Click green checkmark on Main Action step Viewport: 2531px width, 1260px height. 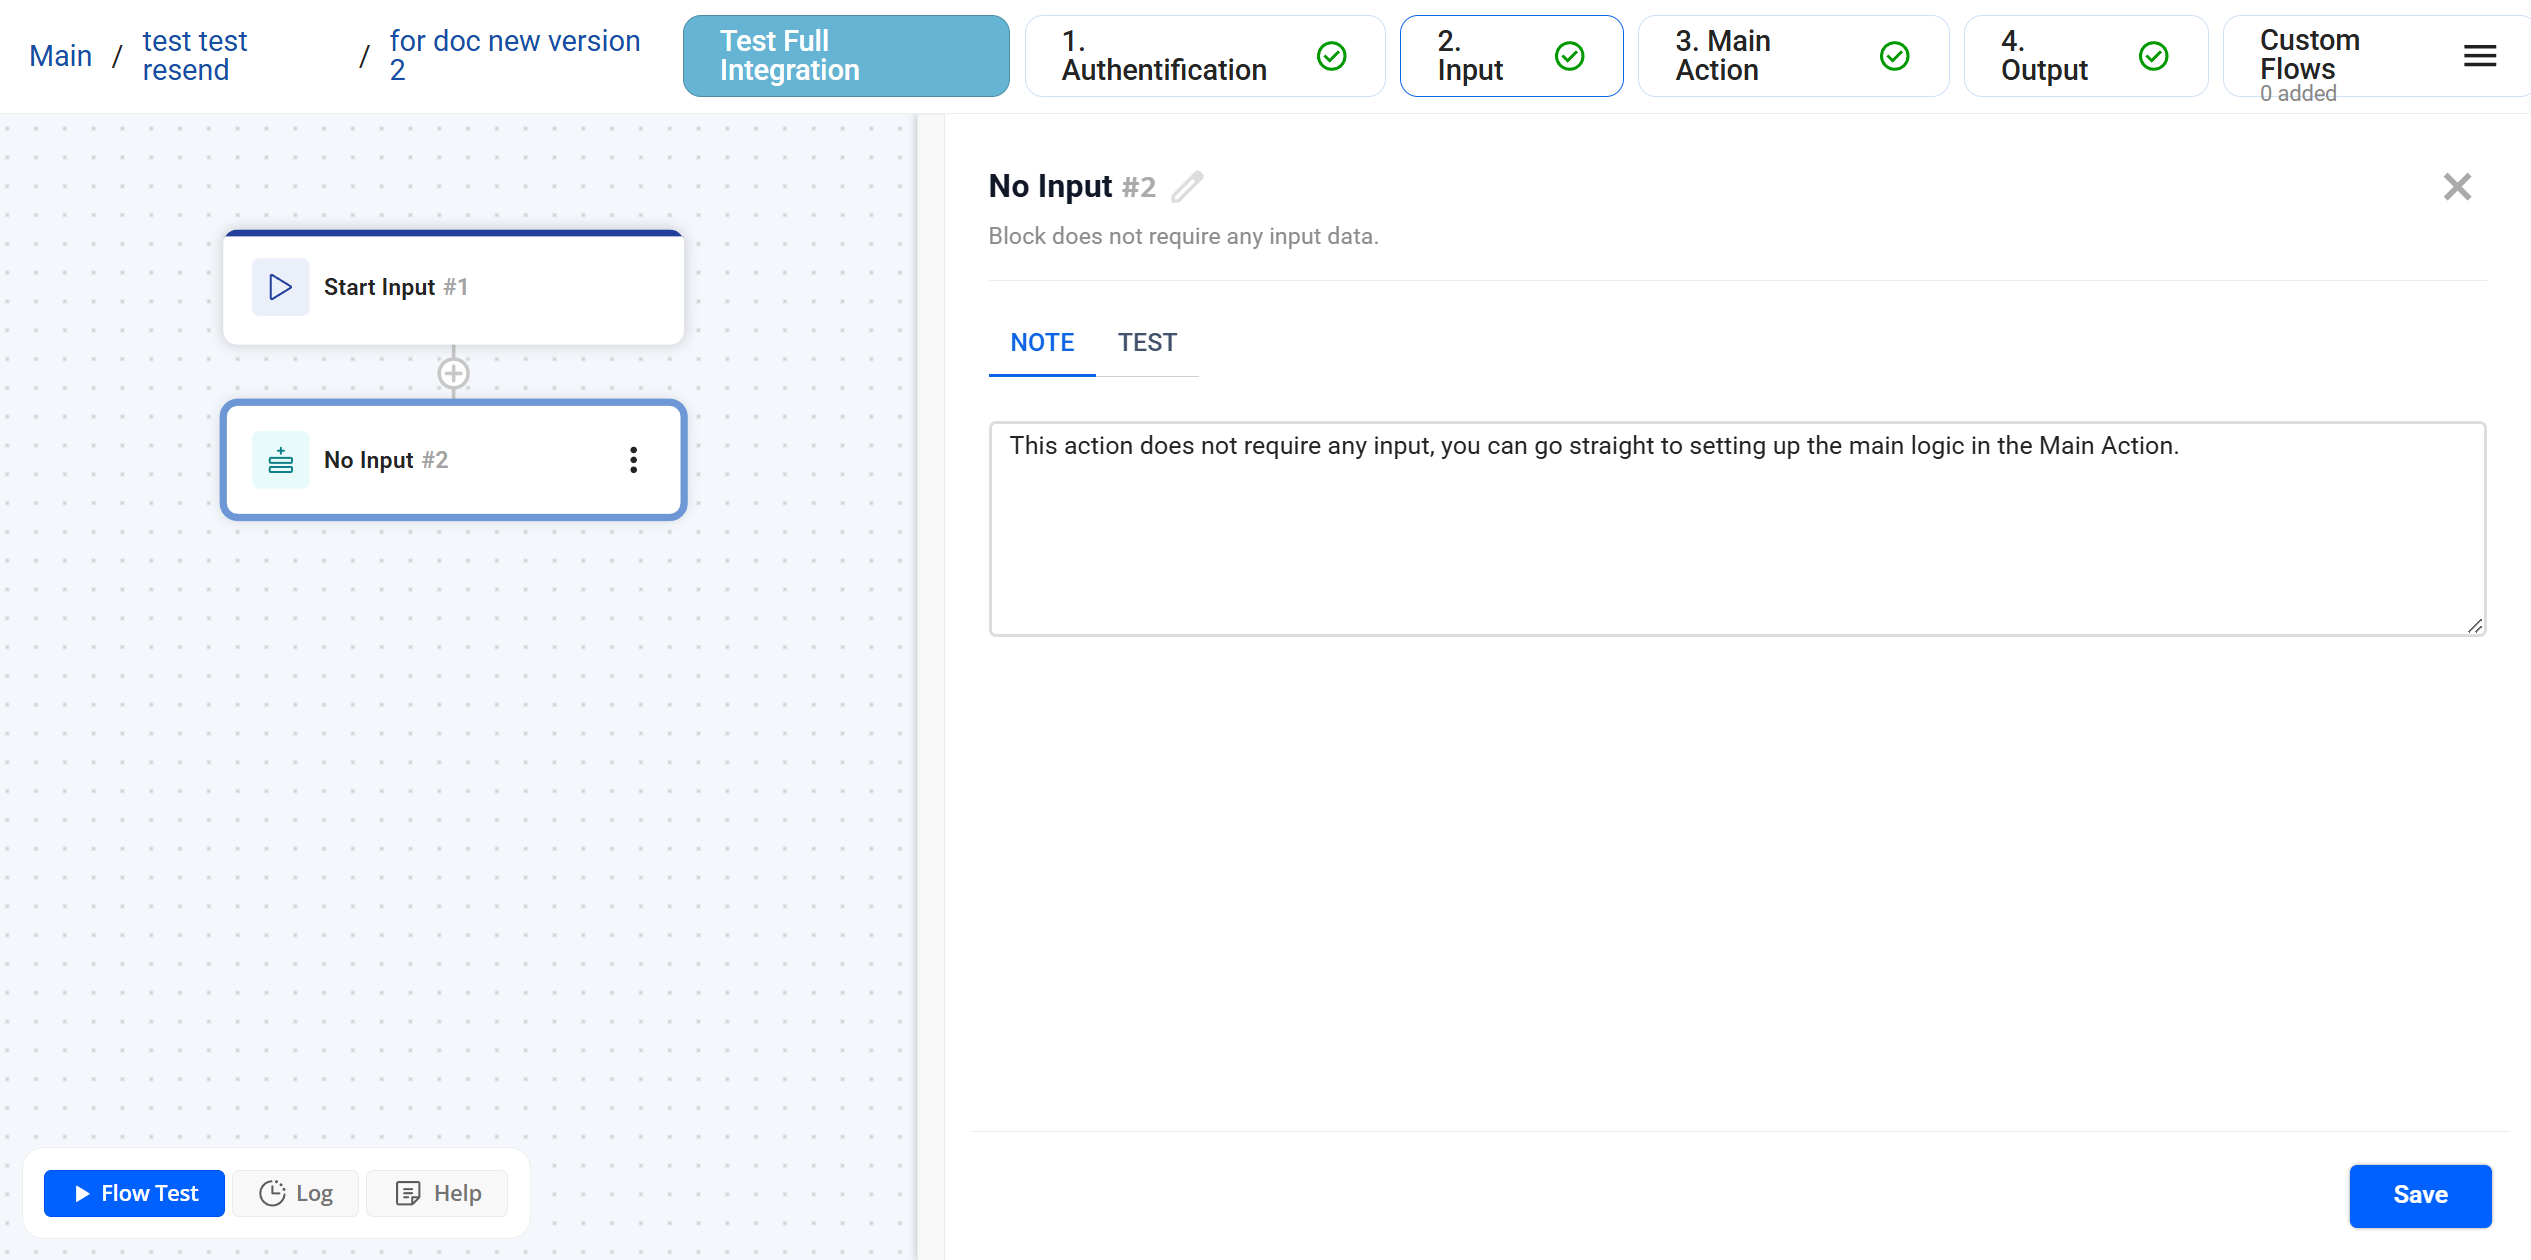pos(1894,56)
